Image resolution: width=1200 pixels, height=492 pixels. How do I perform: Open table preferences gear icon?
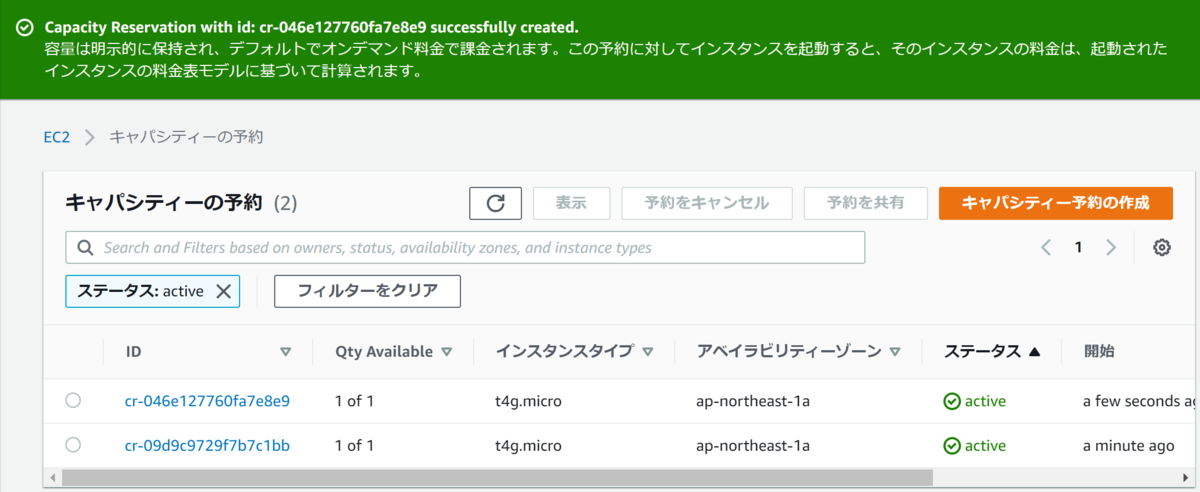click(1161, 248)
